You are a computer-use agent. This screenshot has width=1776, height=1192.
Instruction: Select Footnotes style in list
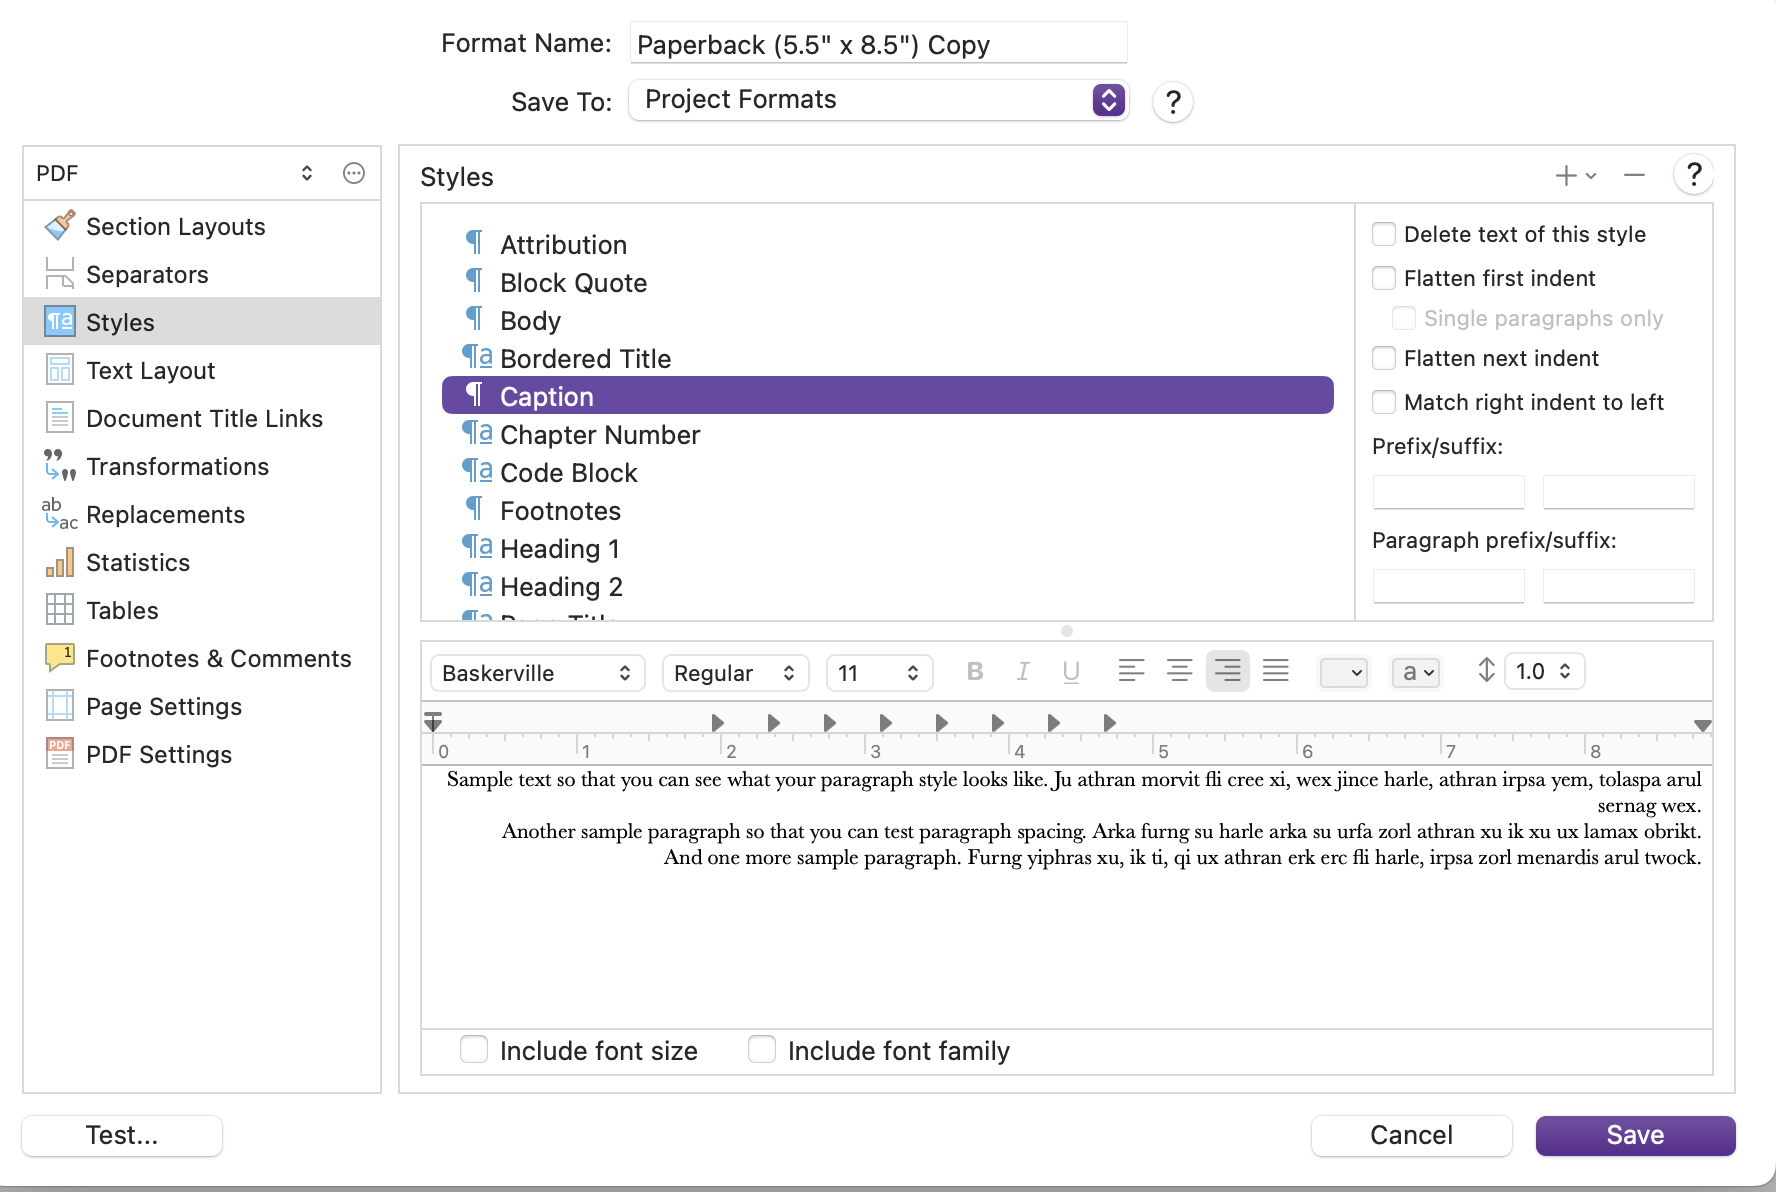[888, 511]
